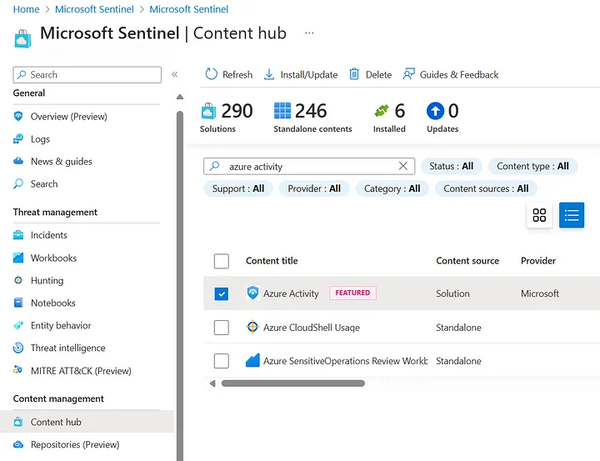Click the Delete button label

[x=378, y=75]
